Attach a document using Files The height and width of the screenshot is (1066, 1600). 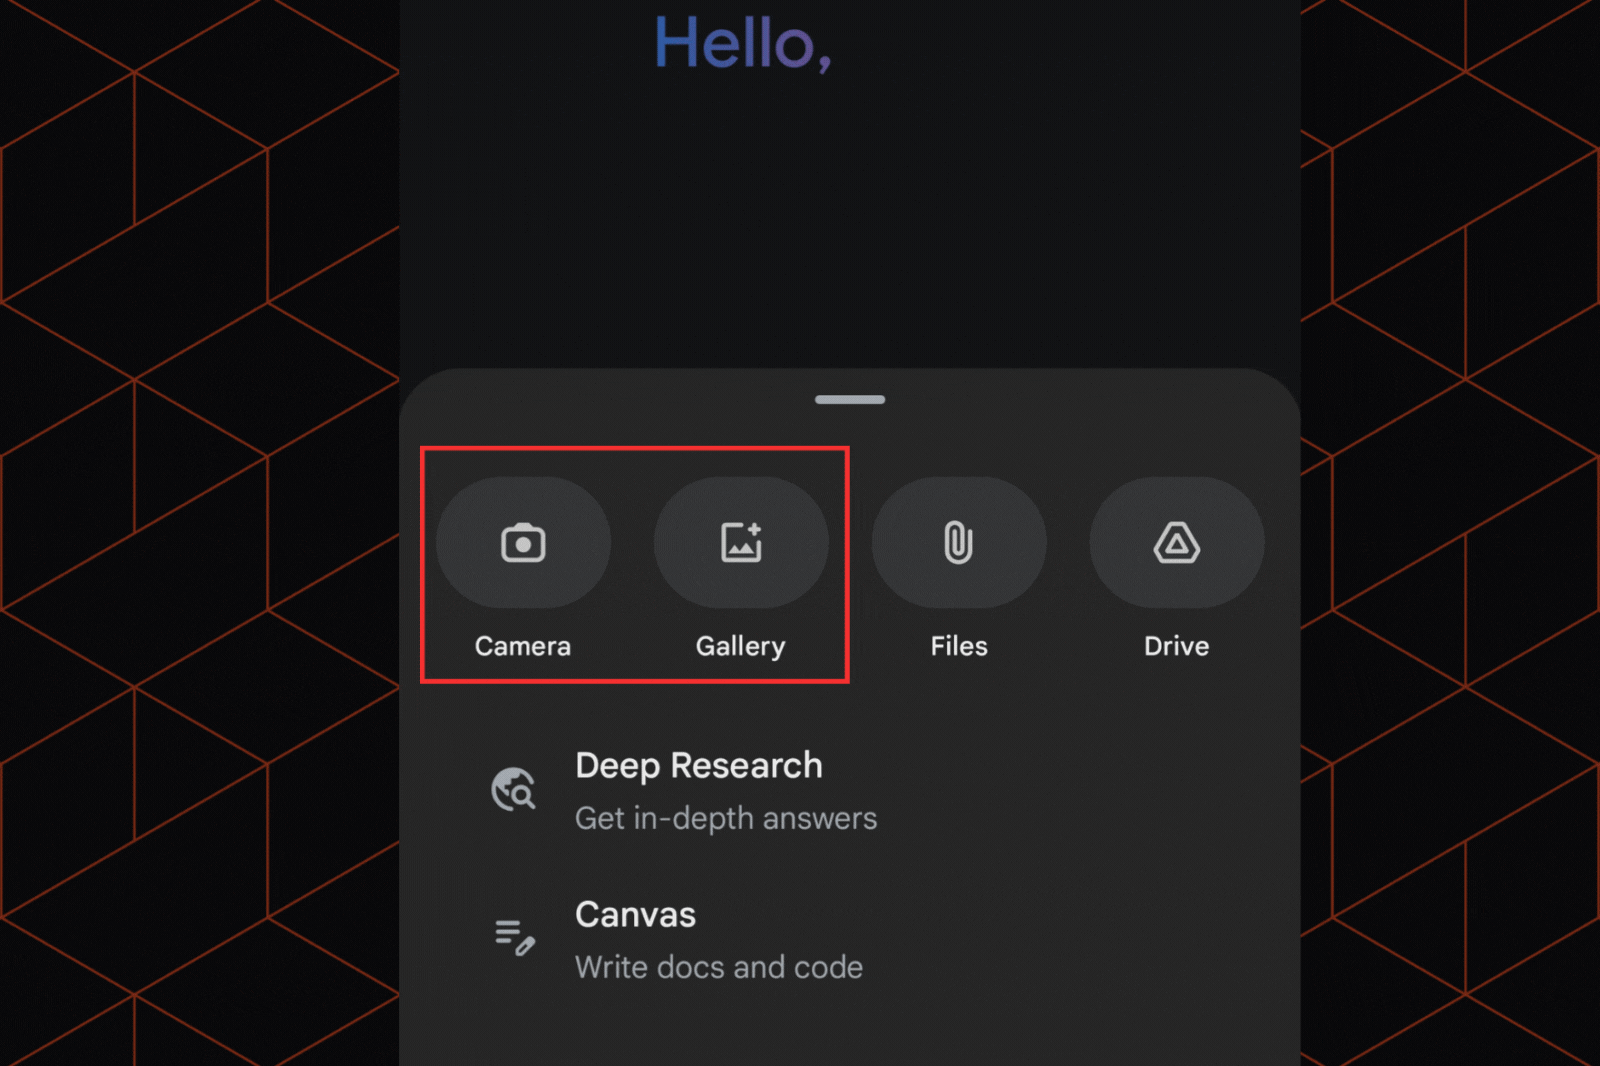(x=958, y=541)
